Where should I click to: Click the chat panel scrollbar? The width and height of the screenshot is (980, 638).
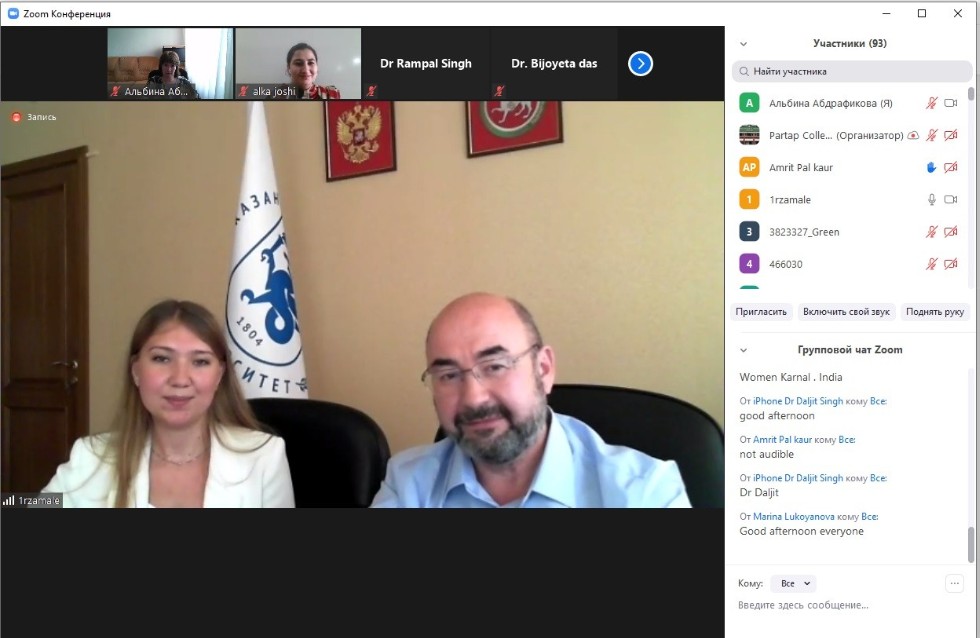coord(970,543)
